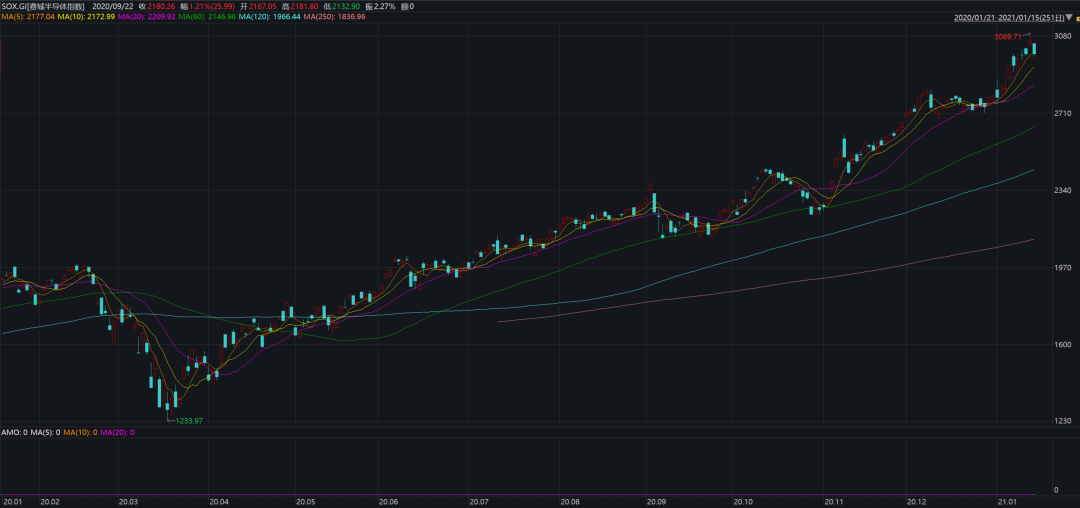The height and width of the screenshot is (508, 1080).
Task: Select the MA(10): 2172.99 indicator label
Action: coord(87,17)
